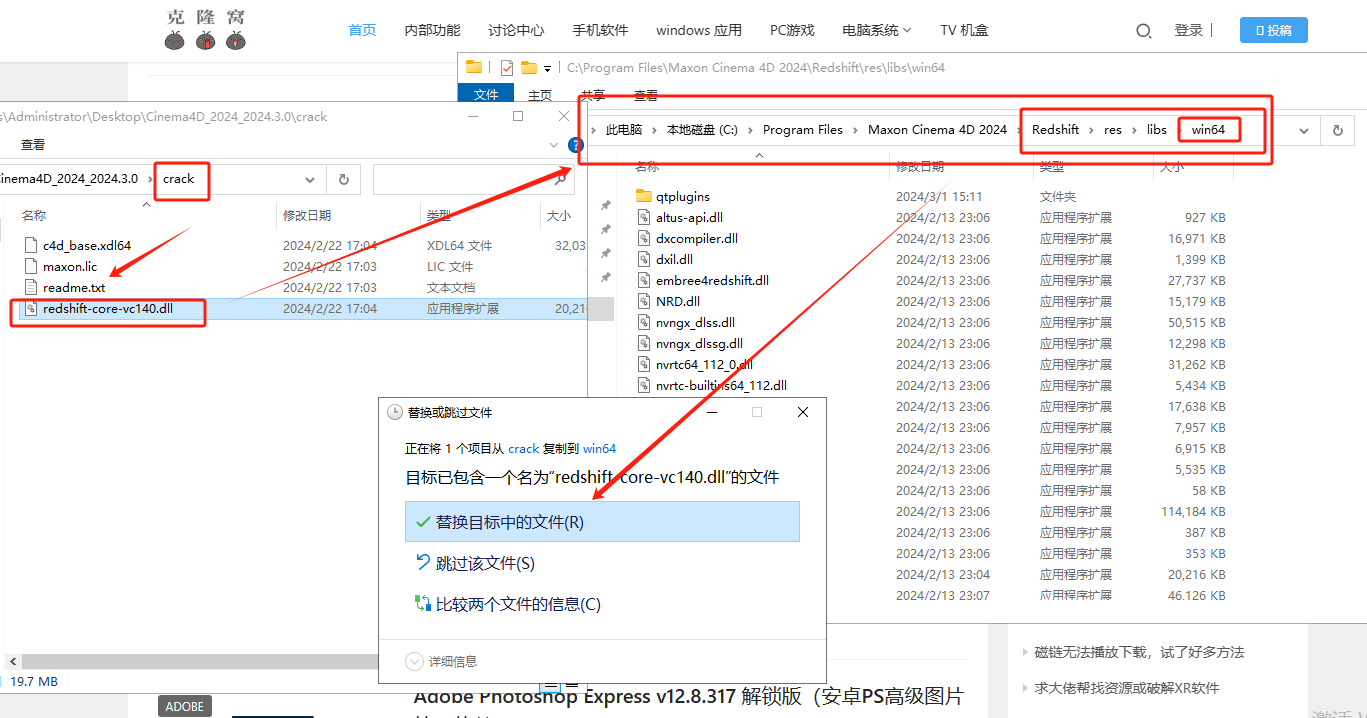The image size is (1367, 718).
Task: Click the site logo in the header
Action: [205, 30]
